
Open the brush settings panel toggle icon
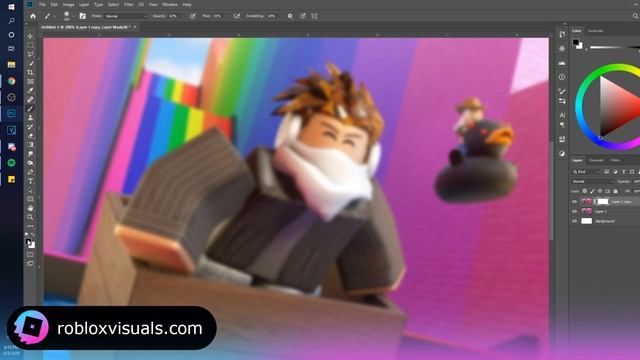coord(82,16)
